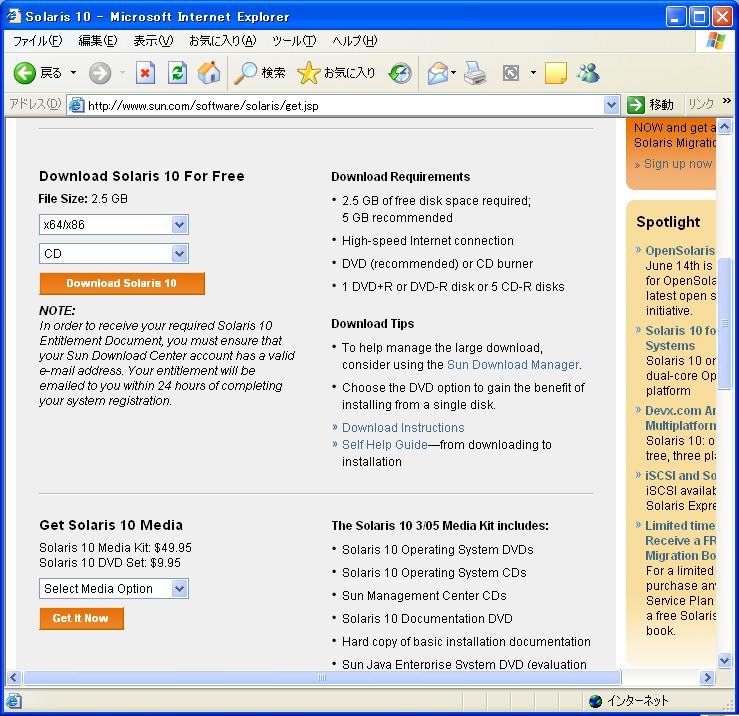Open the Messenger people icon
Viewport: 739px width, 716px height.
[588, 73]
